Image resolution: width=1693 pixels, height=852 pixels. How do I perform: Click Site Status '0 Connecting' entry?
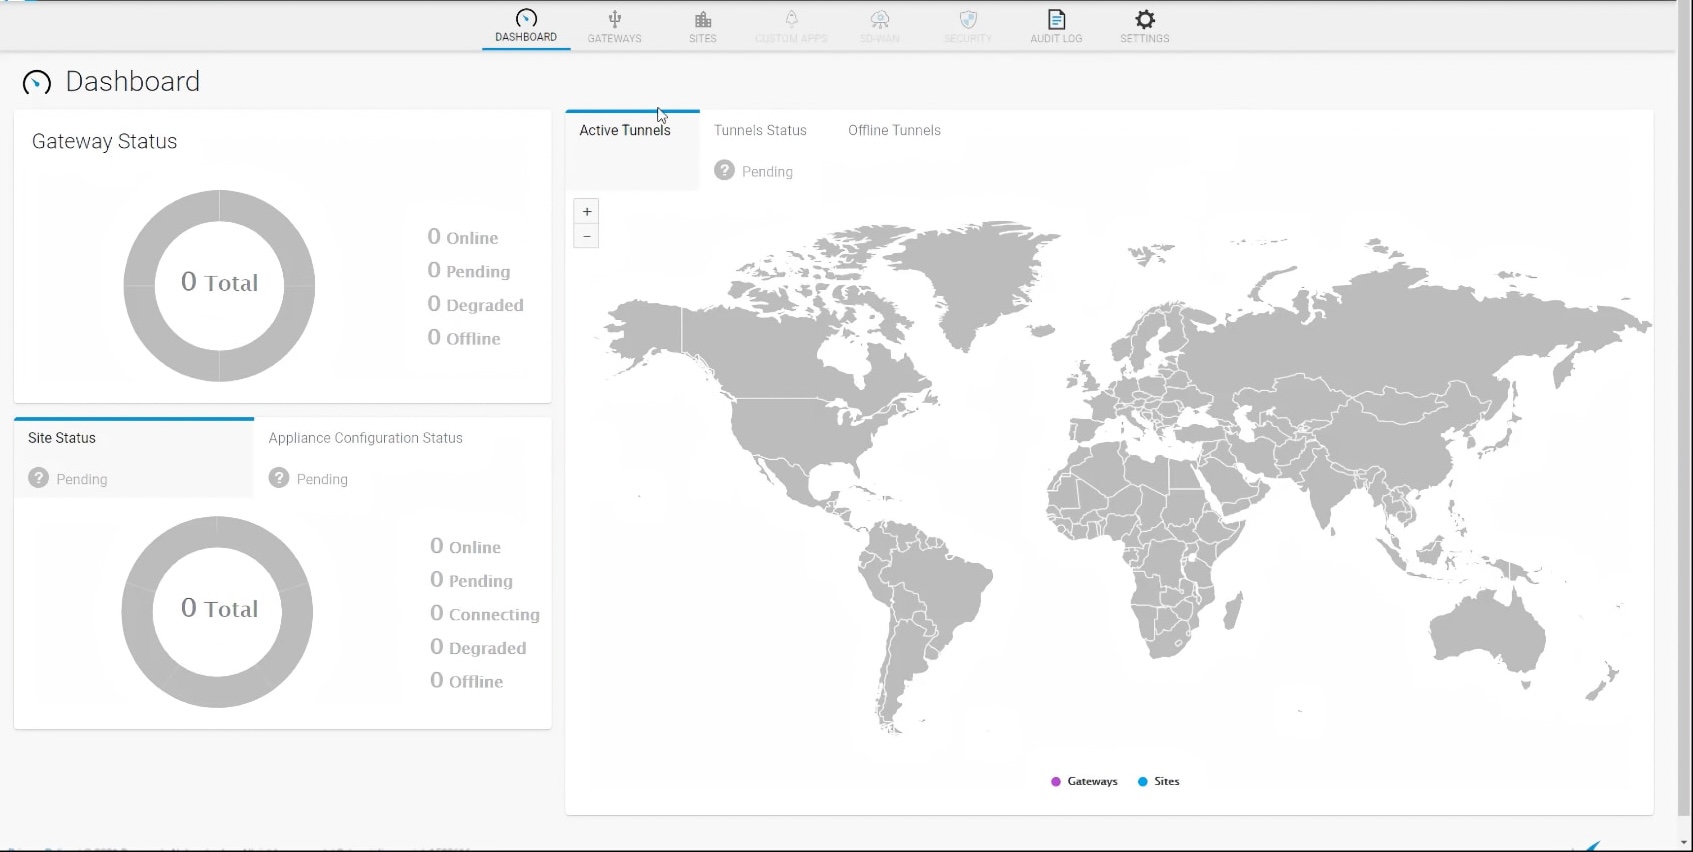pyautogui.click(x=485, y=614)
